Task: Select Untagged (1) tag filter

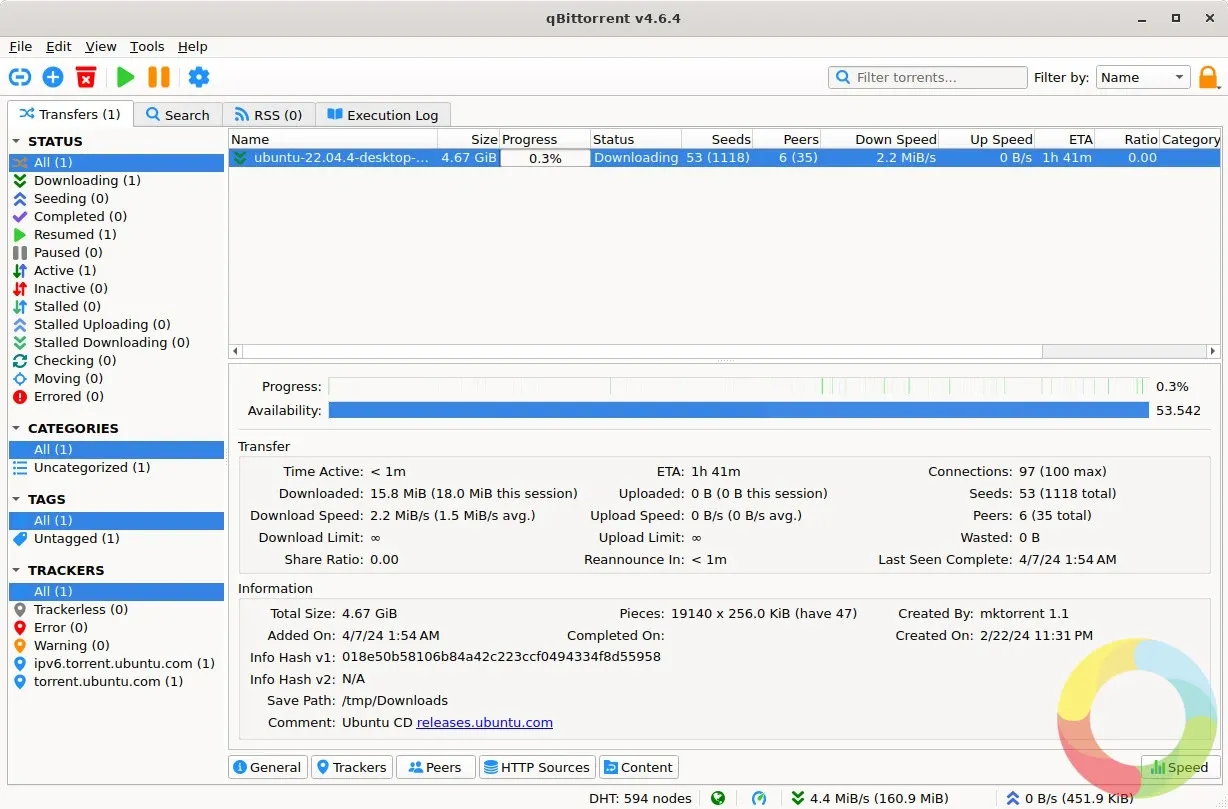Action: [x=116, y=538]
